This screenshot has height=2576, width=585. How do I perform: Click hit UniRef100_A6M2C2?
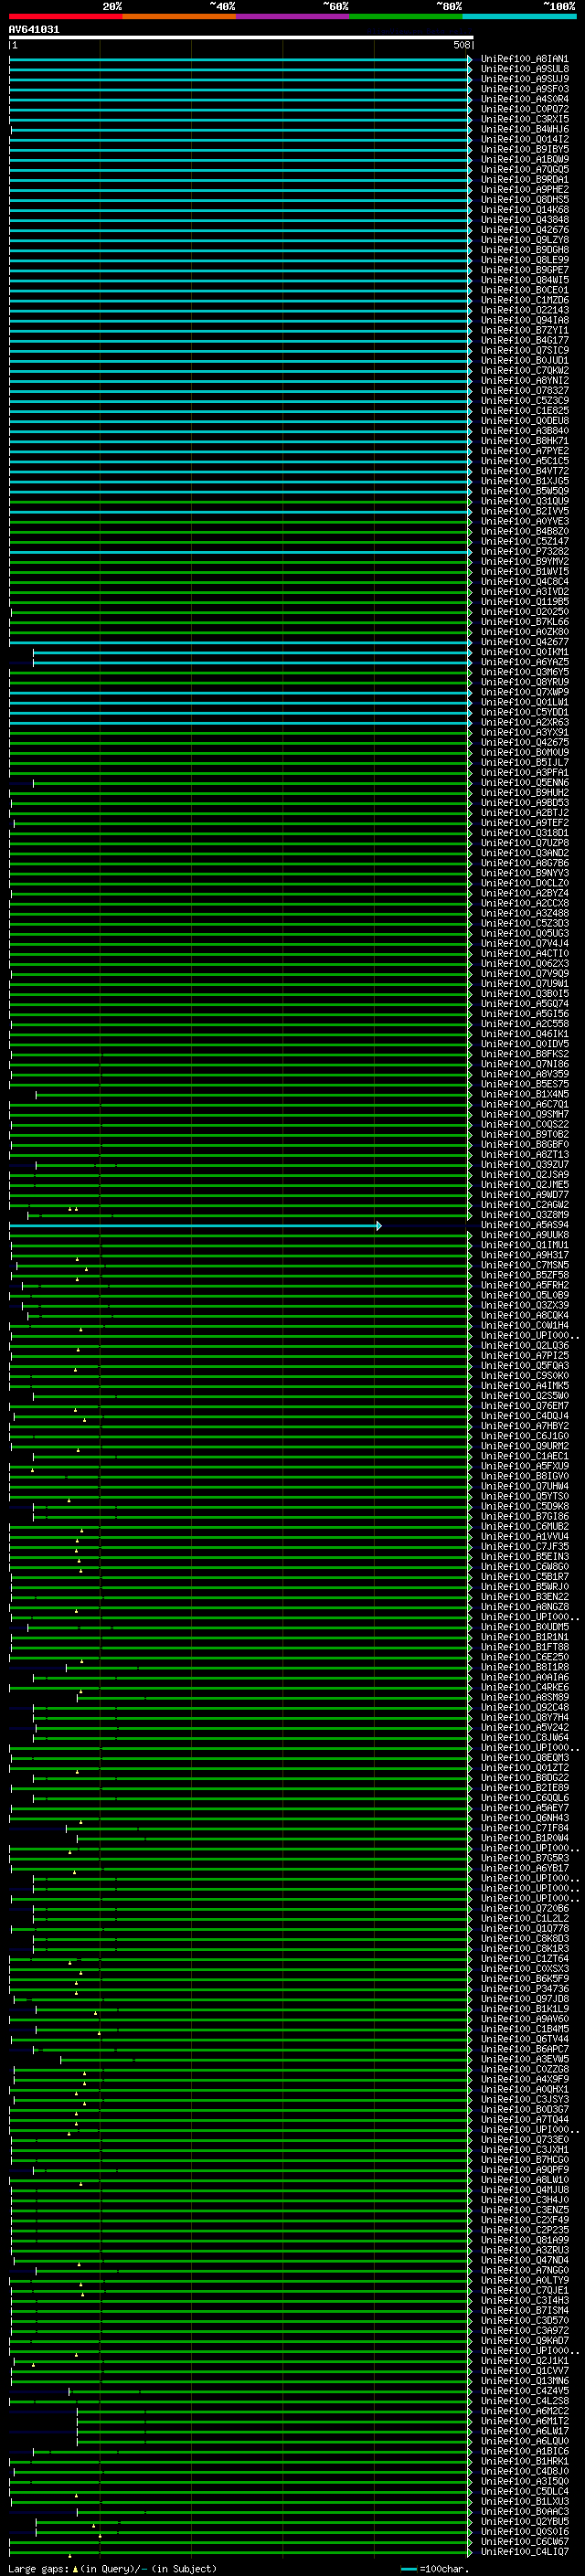pos(524,2412)
